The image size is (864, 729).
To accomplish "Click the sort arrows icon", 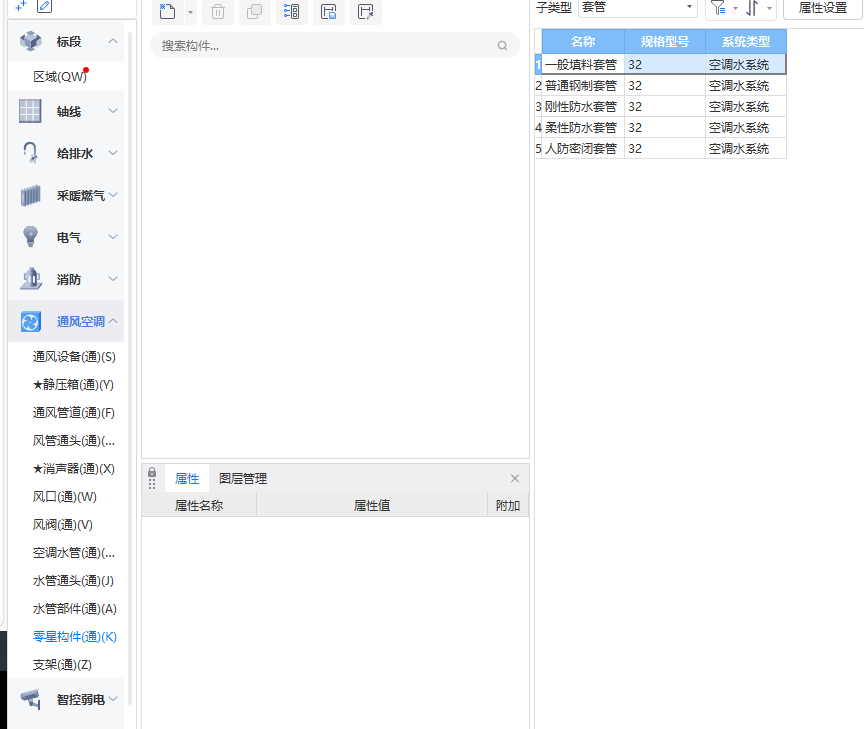I will 752,8.
